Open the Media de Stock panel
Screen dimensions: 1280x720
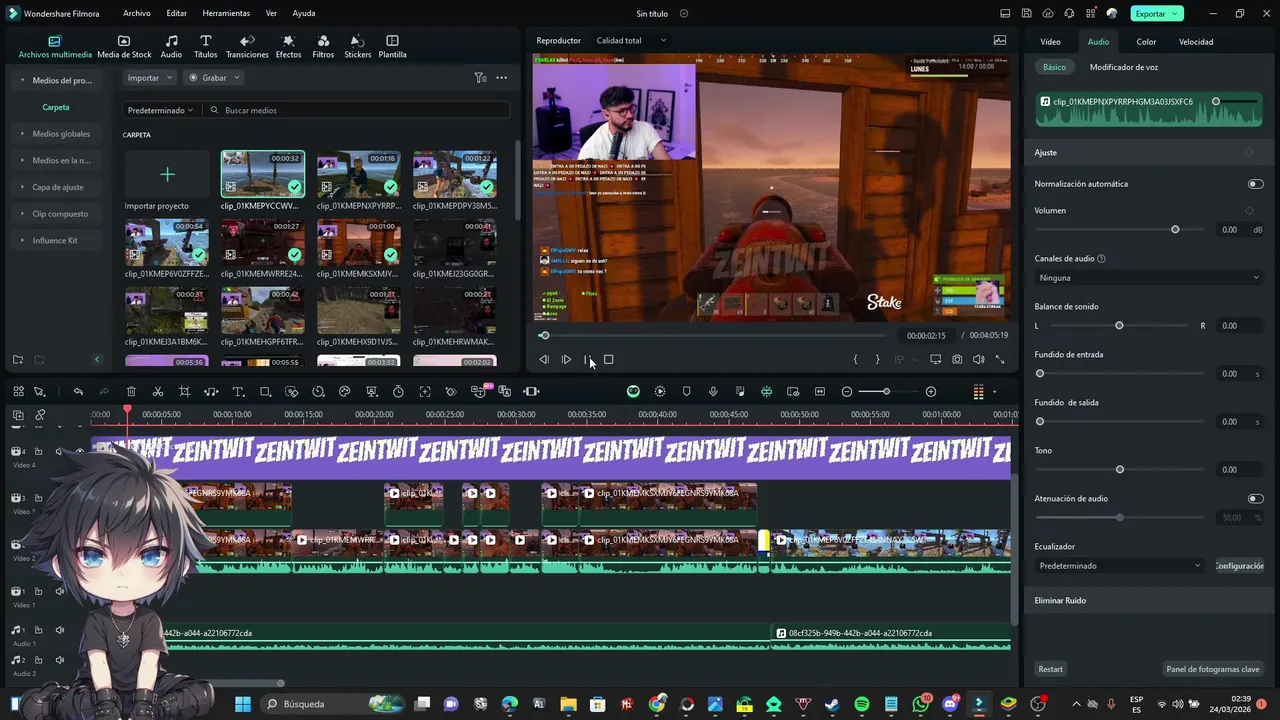click(x=124, y=47)
